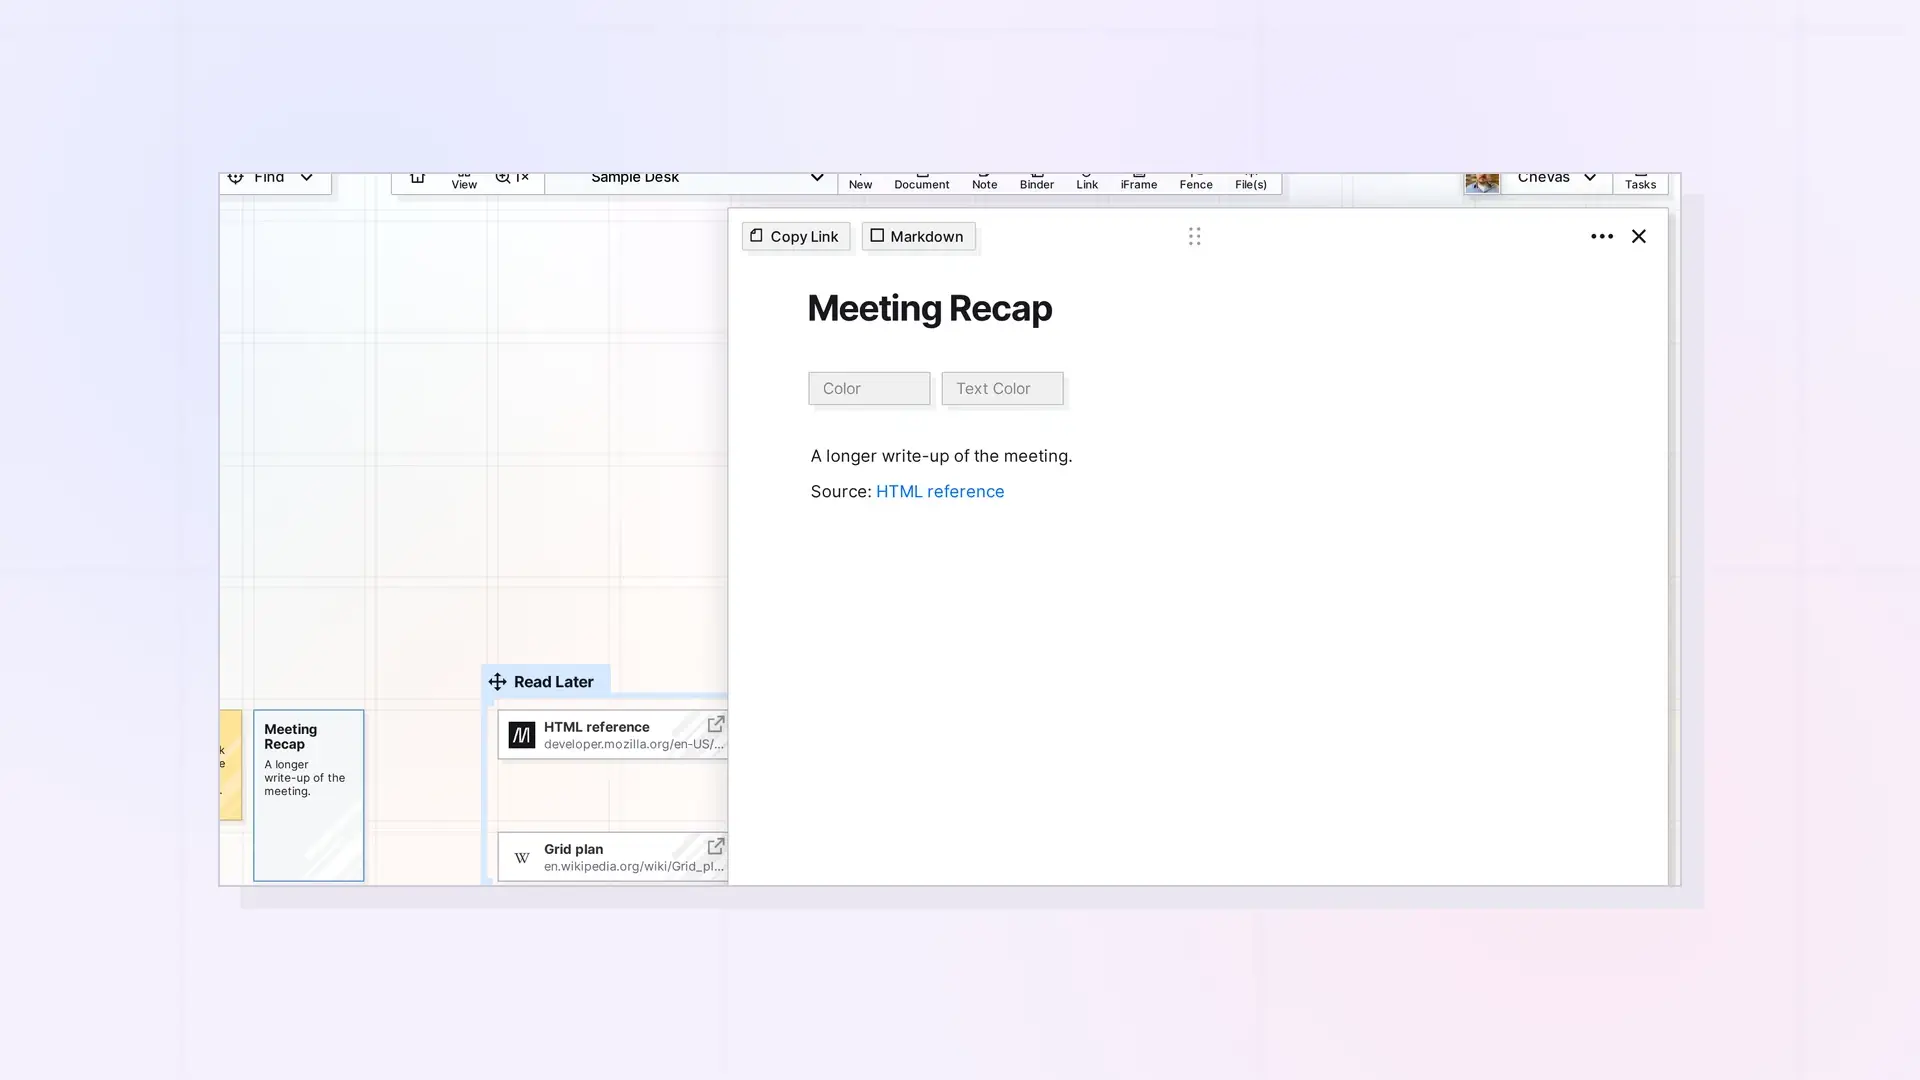Open external link icon on Grid plan card

[716, 846]
